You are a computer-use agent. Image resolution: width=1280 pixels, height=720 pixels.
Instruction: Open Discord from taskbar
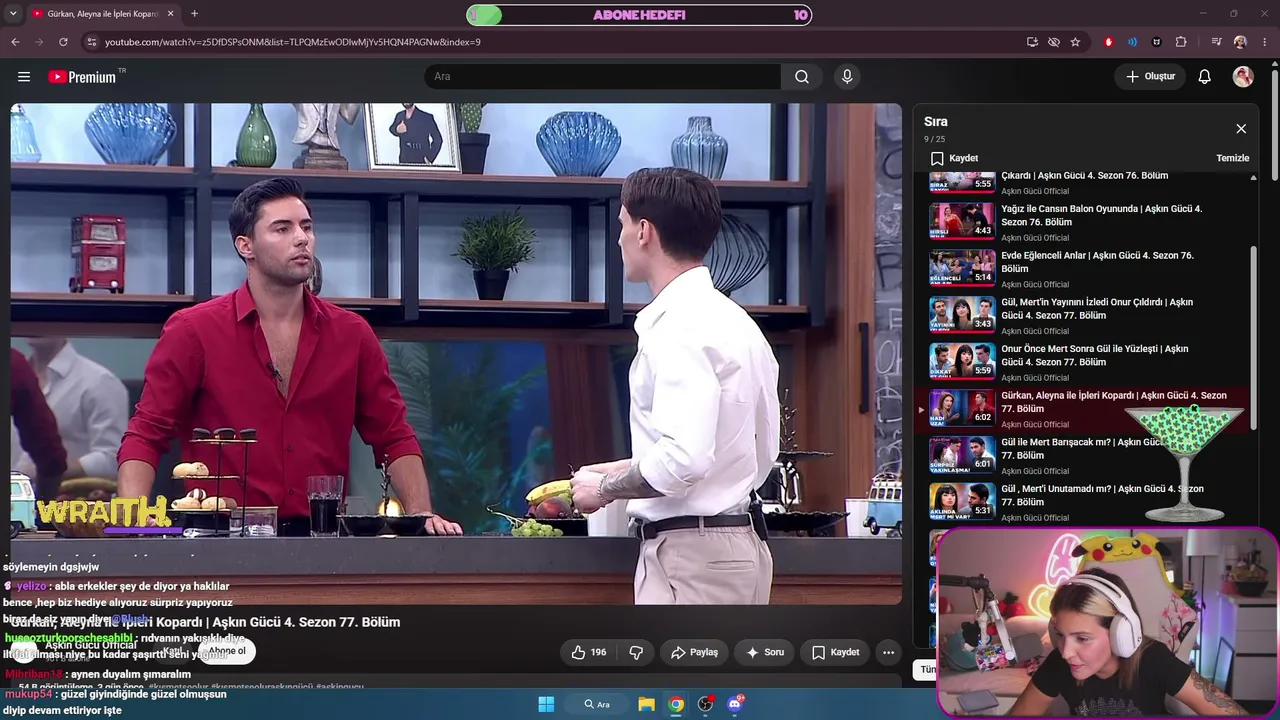point(736,704)
